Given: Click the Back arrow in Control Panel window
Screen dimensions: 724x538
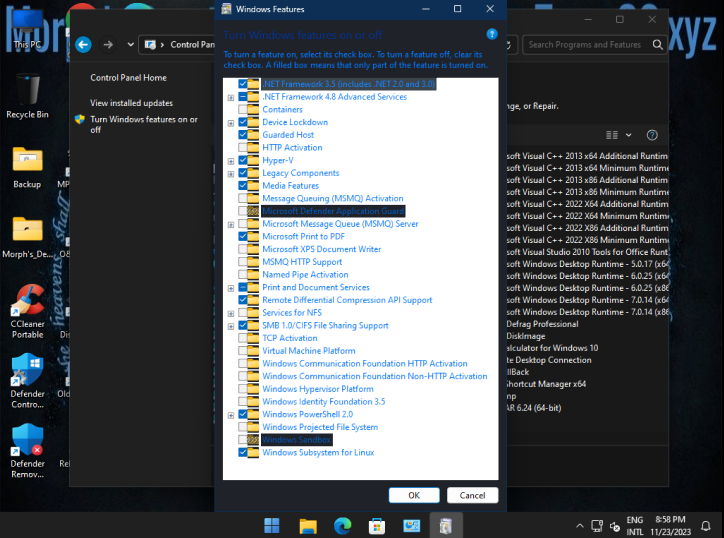Looking at the screenshot, I should (x=84, y=45).
